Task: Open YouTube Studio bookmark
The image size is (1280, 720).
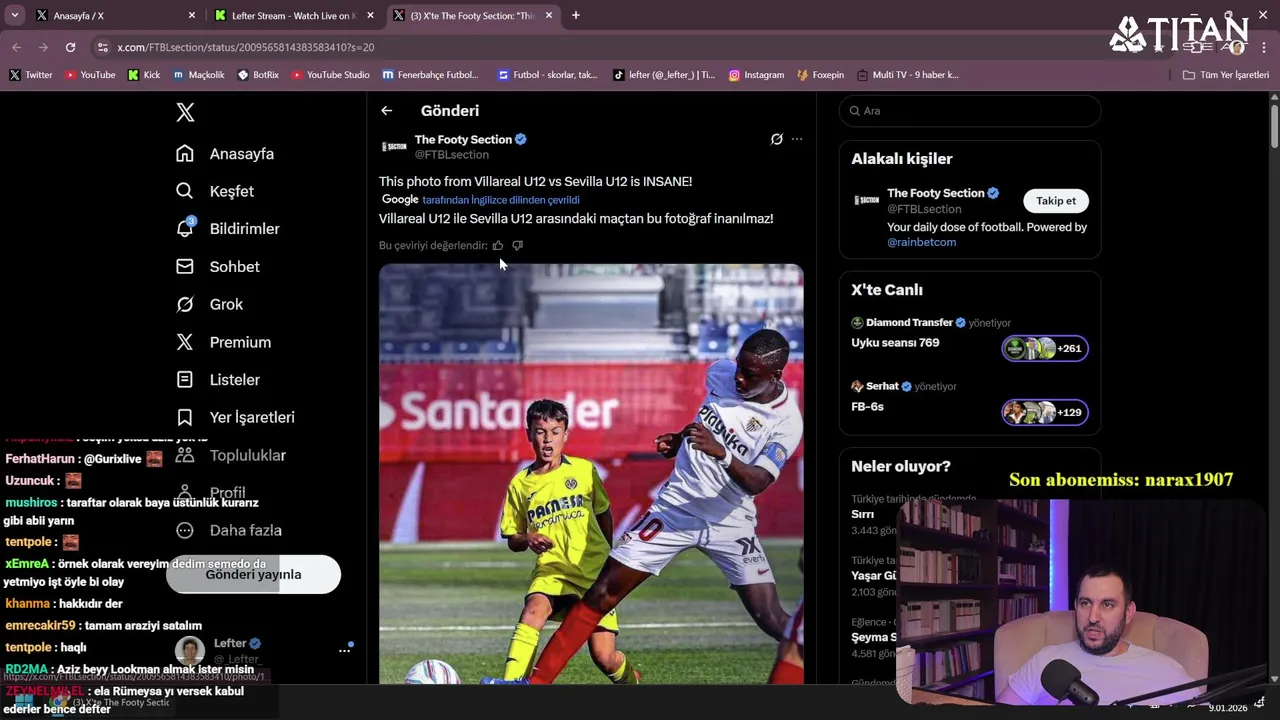Action: point(330,75)
